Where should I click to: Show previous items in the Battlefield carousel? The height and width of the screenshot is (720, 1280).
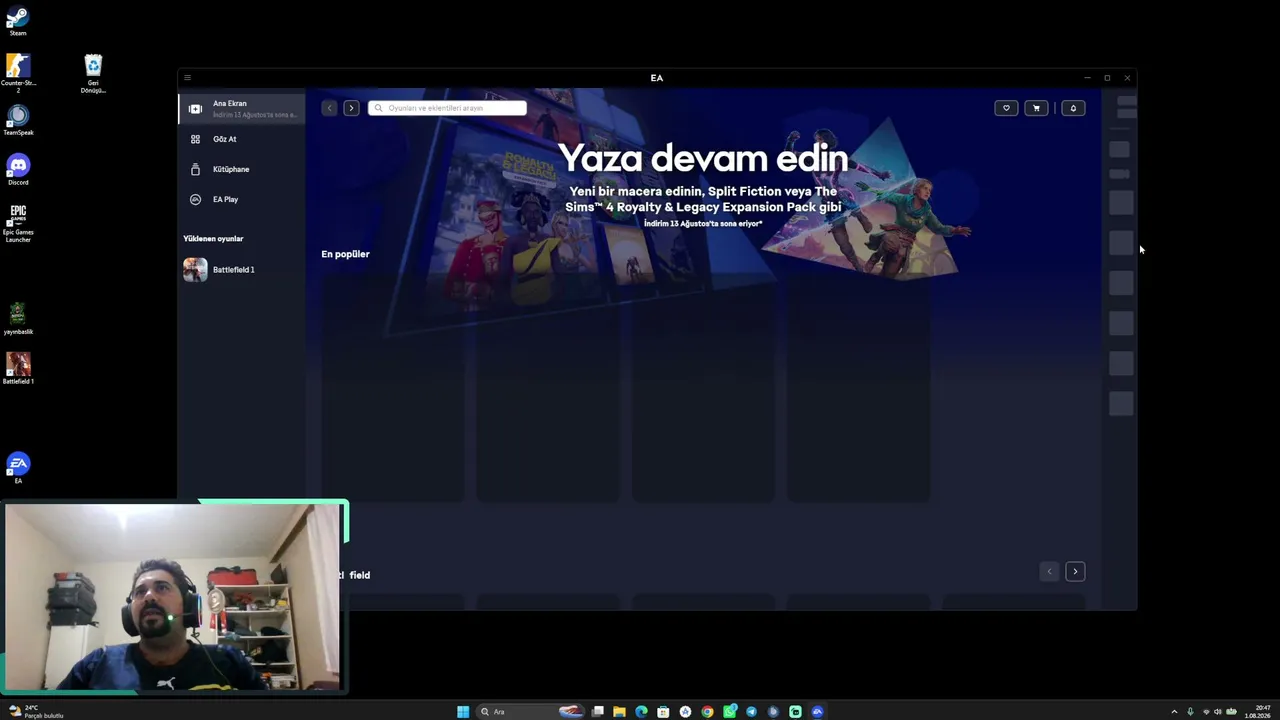[1049, 572]
